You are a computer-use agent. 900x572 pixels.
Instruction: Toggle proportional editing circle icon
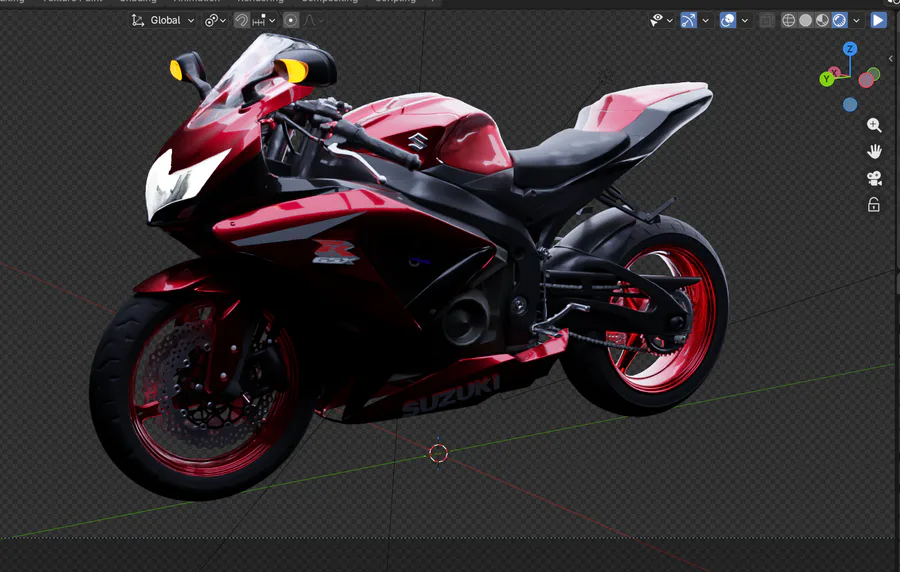pyautogui.click(x=291, y=21)
